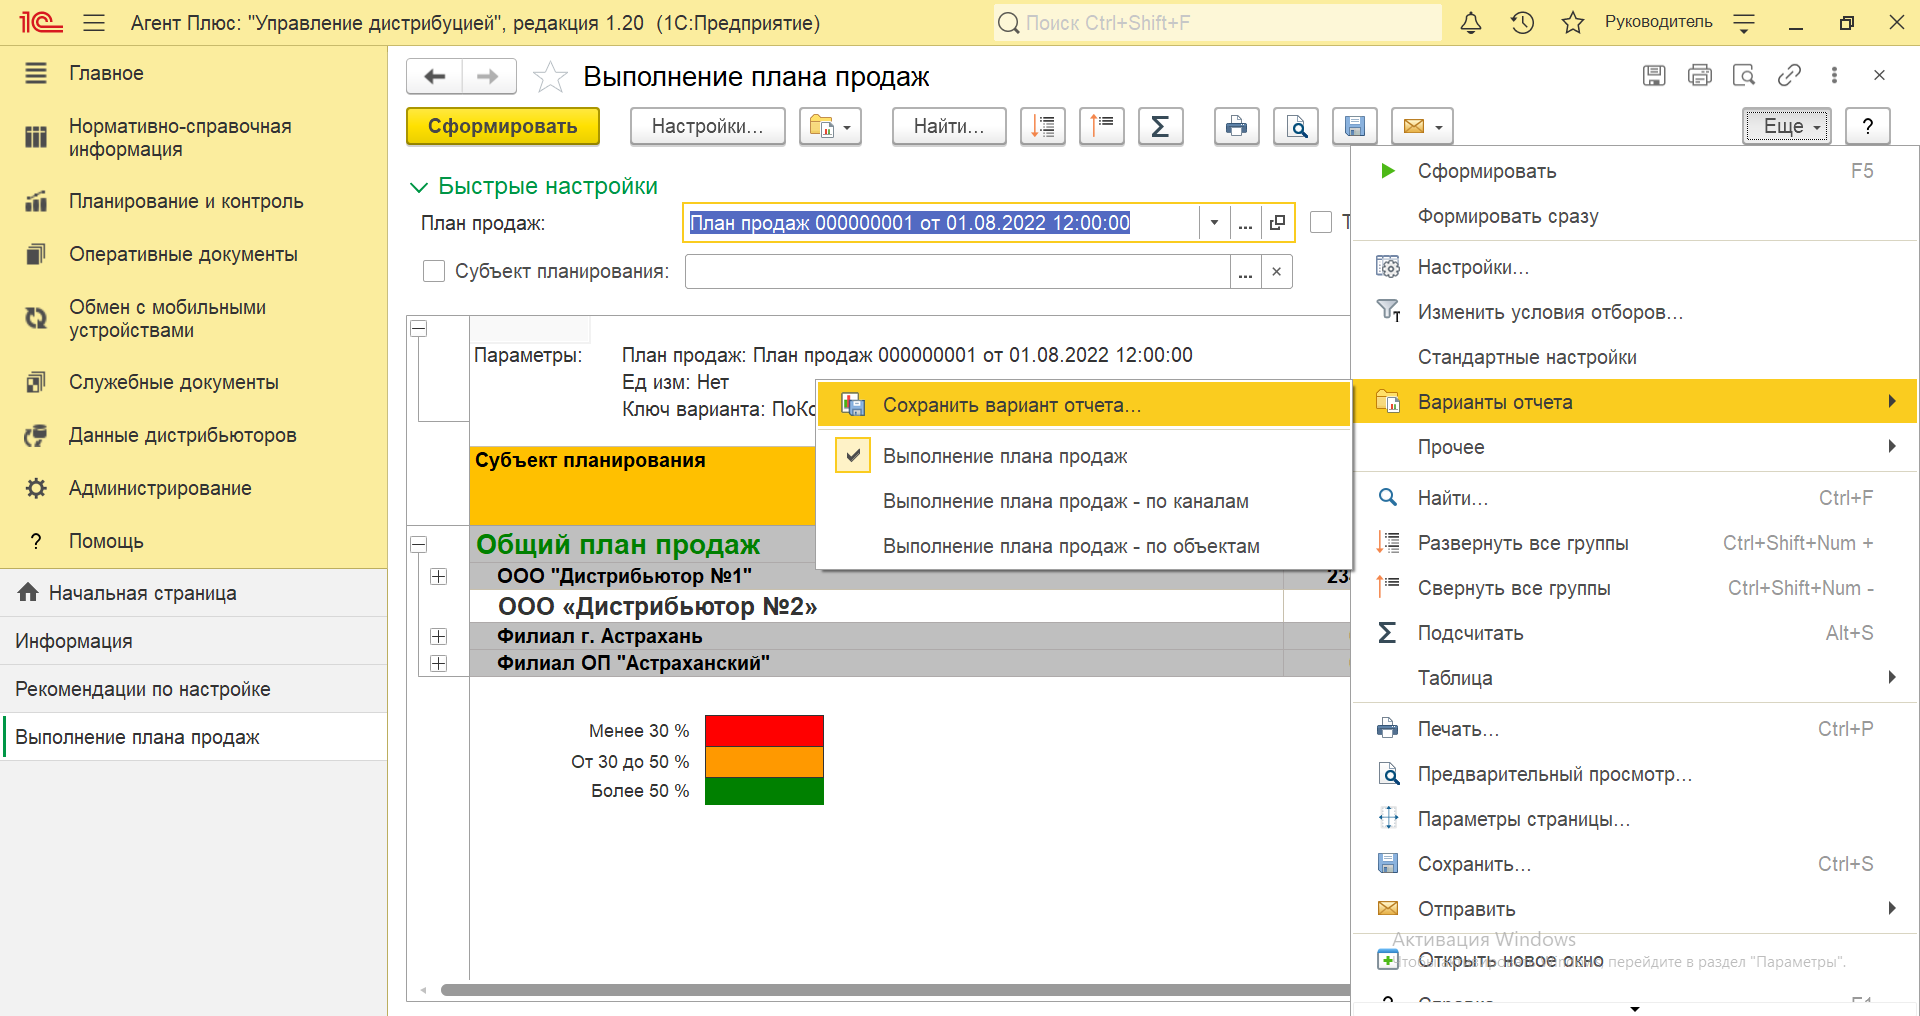Open selection dialog for План продаж (…)
Viewport: 1920px width, 1016px height.
coord(1245,223)
